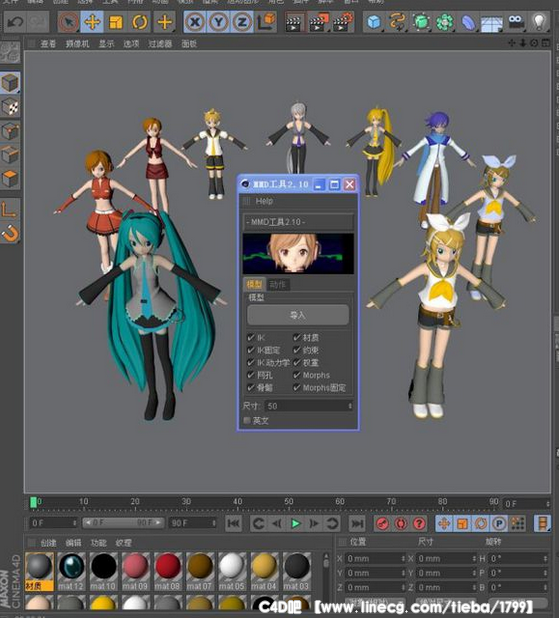Add a camera object
This screenshot has height=624, width=559.
516,21
